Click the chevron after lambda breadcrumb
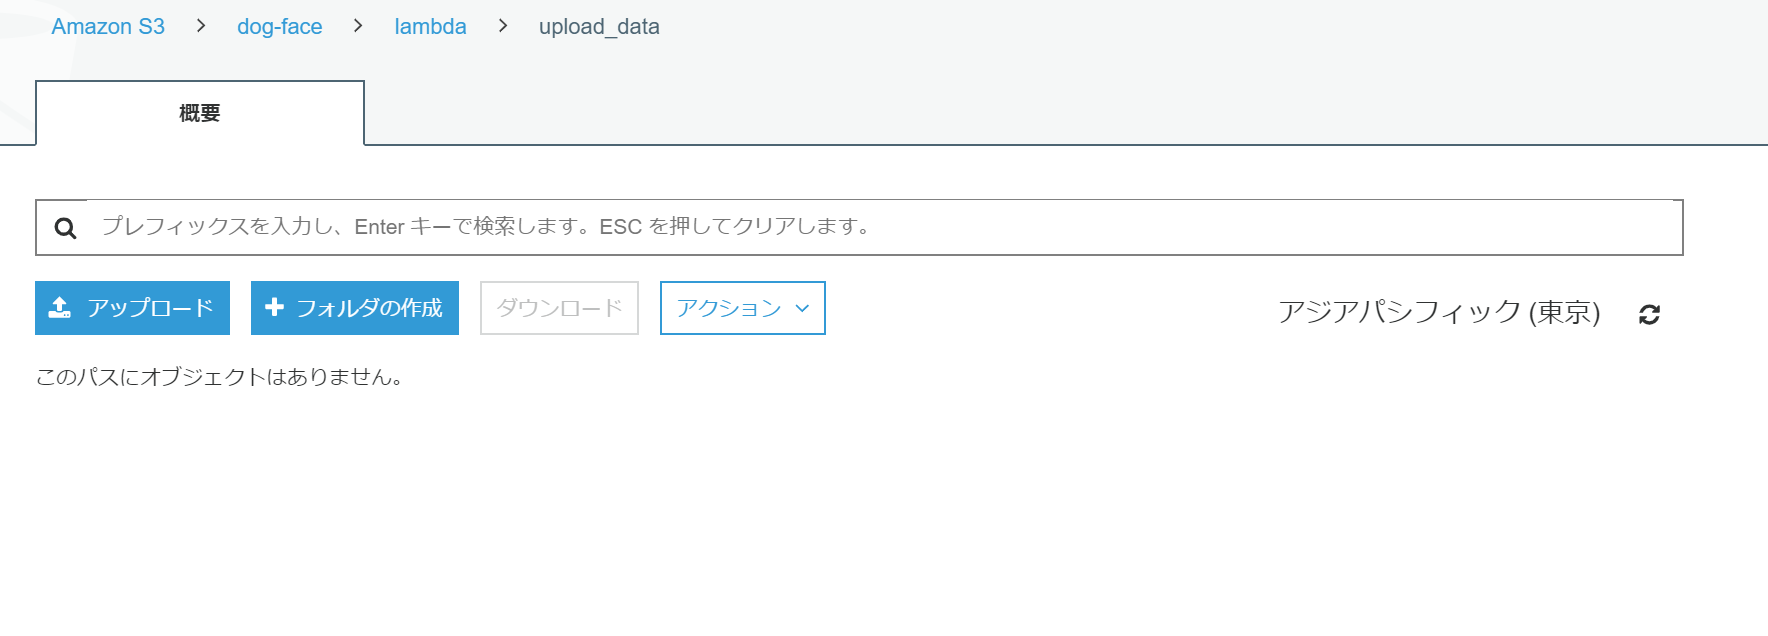Viewport: 1768px width, 636px height. 503,26
